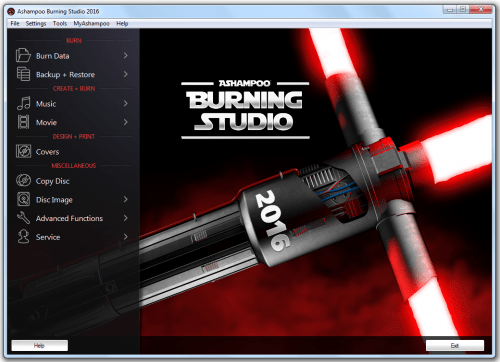
Task: Open the Help menu in menu bar
Action: pos(122,23)
